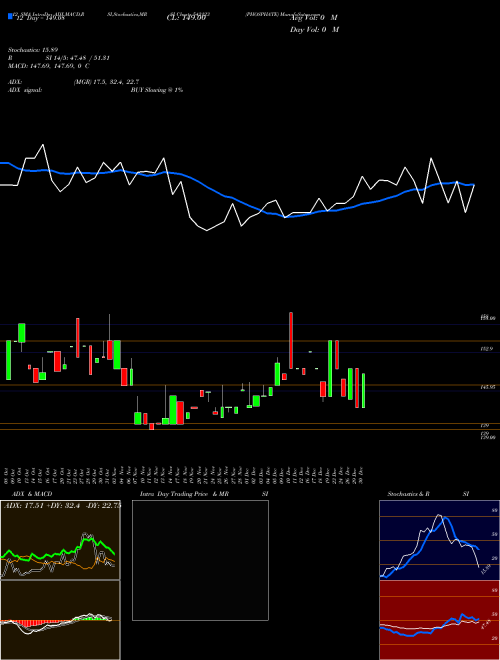
Task: Select the 'ADX: 17.51 +DY: 32.4 -DY: 22.75' readout
Action: click(x=62, y=506)
